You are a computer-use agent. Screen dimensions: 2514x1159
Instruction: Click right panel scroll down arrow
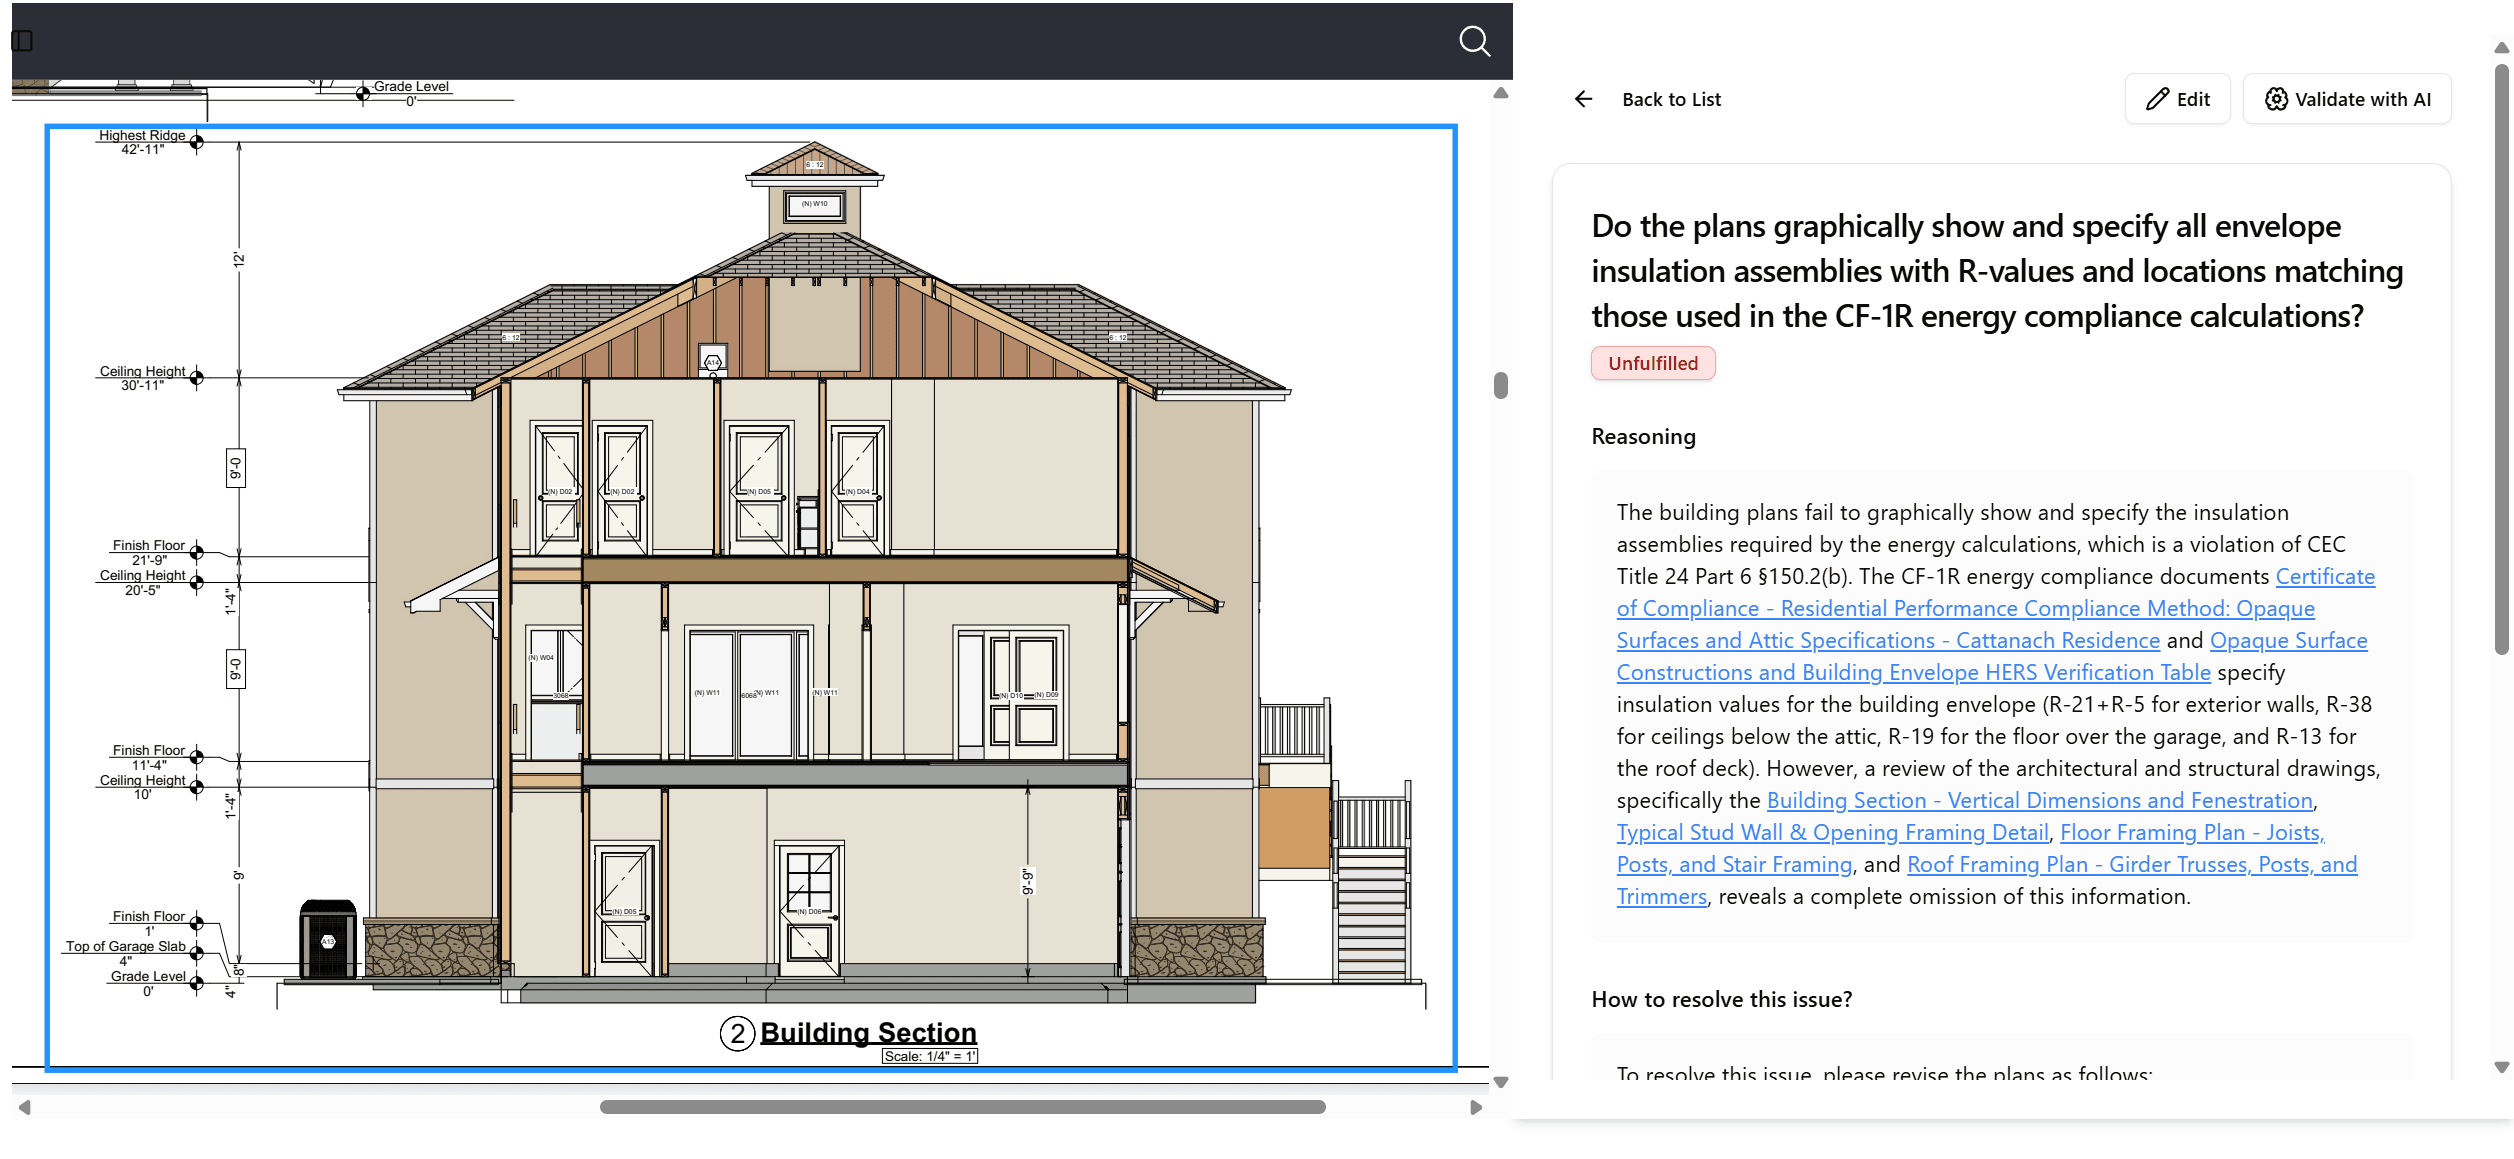tap(2501, 1067)
